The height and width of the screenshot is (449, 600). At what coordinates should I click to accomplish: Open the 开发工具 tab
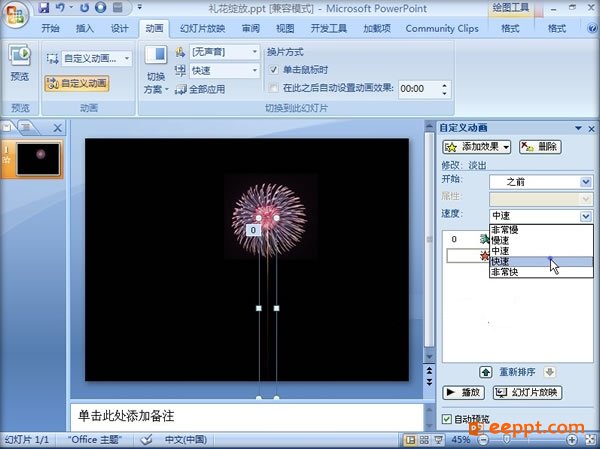328,28
